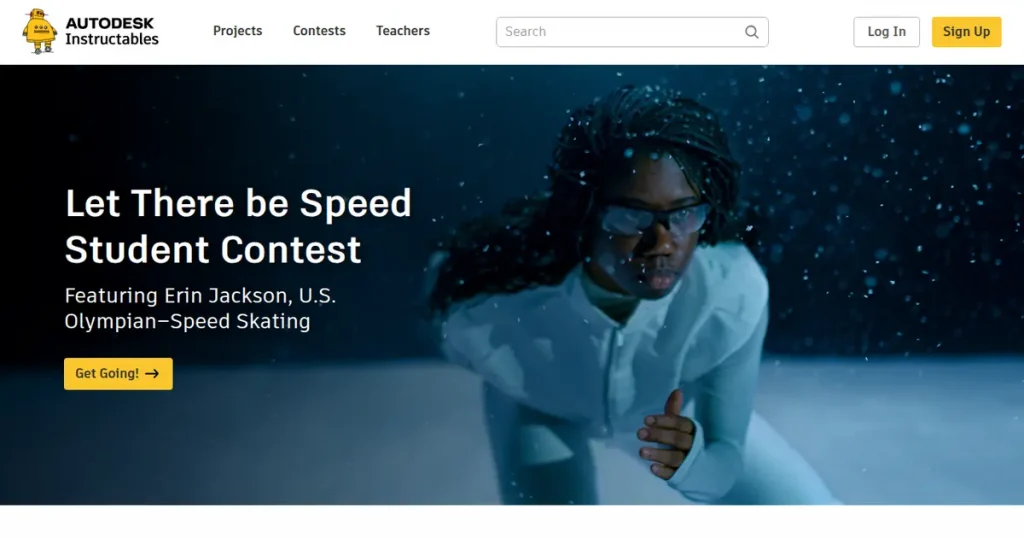
Task: Click the search magnifying glass icon
Action: pos(752,32)
